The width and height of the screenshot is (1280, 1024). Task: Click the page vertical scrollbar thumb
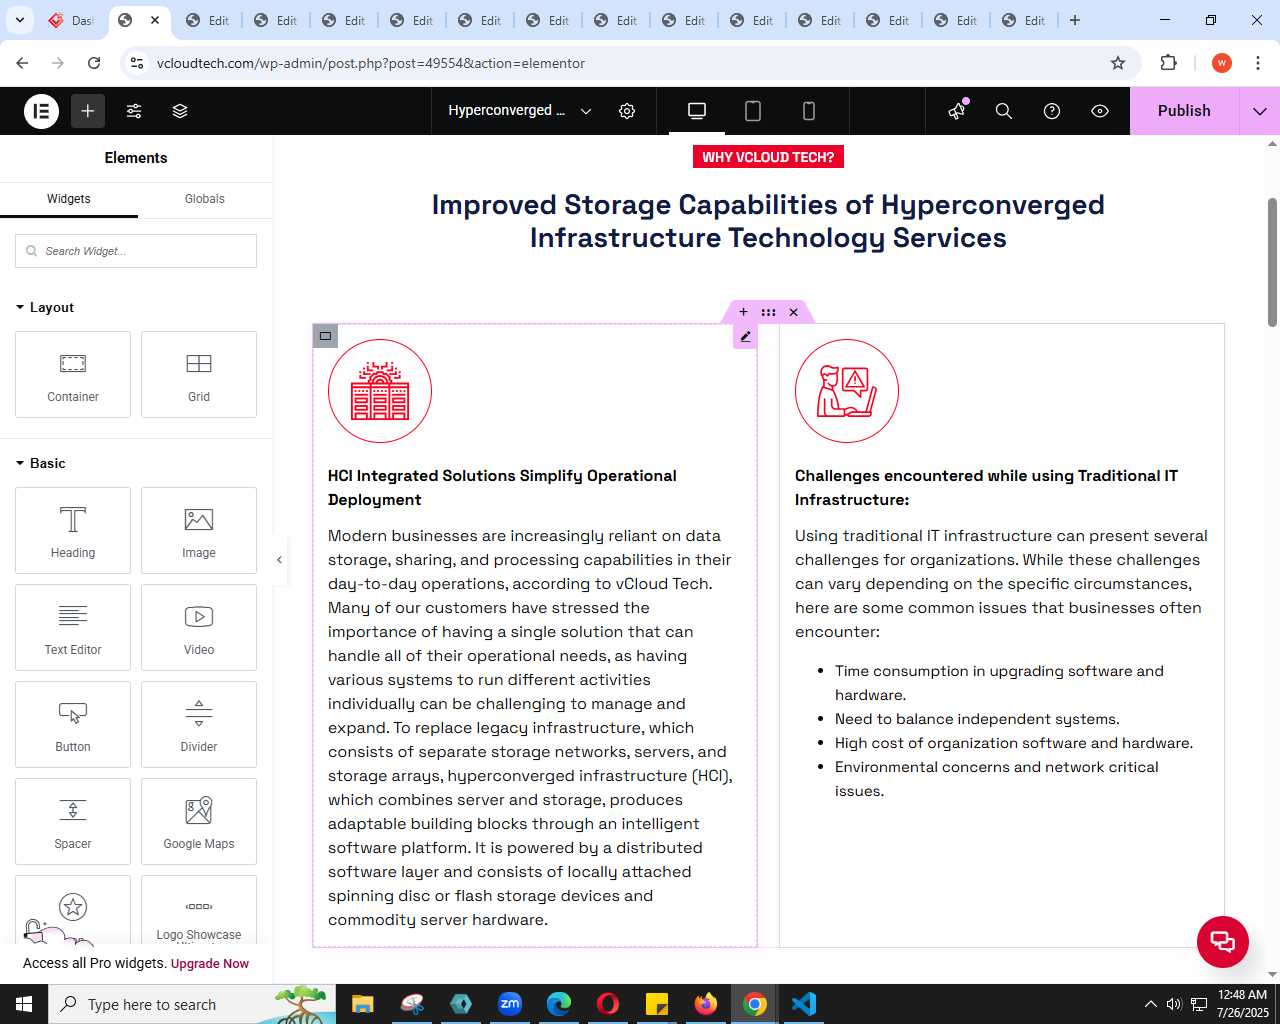[1272, 262]
